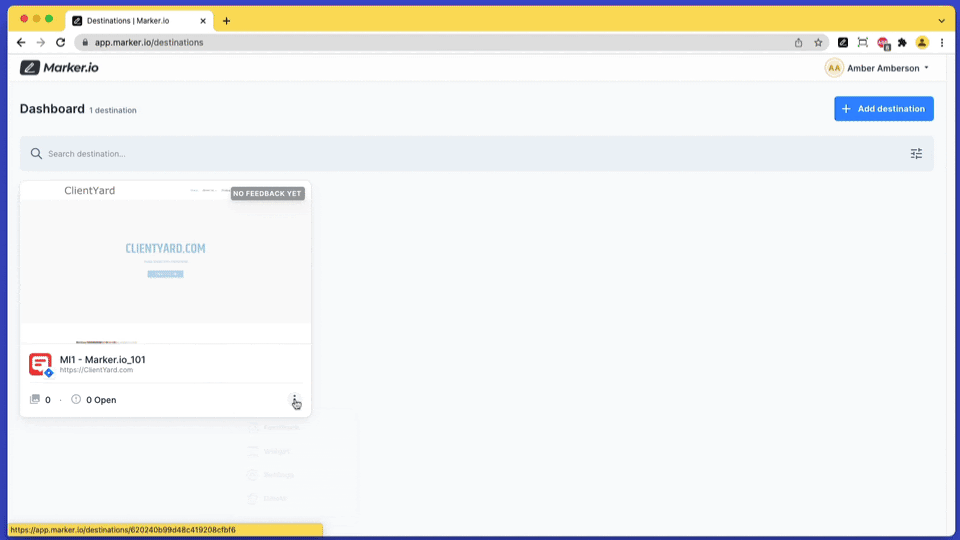Click the MI1 - Marker.io_101 destination title
This screenshot has height=540, width=960.
(102, 359)
